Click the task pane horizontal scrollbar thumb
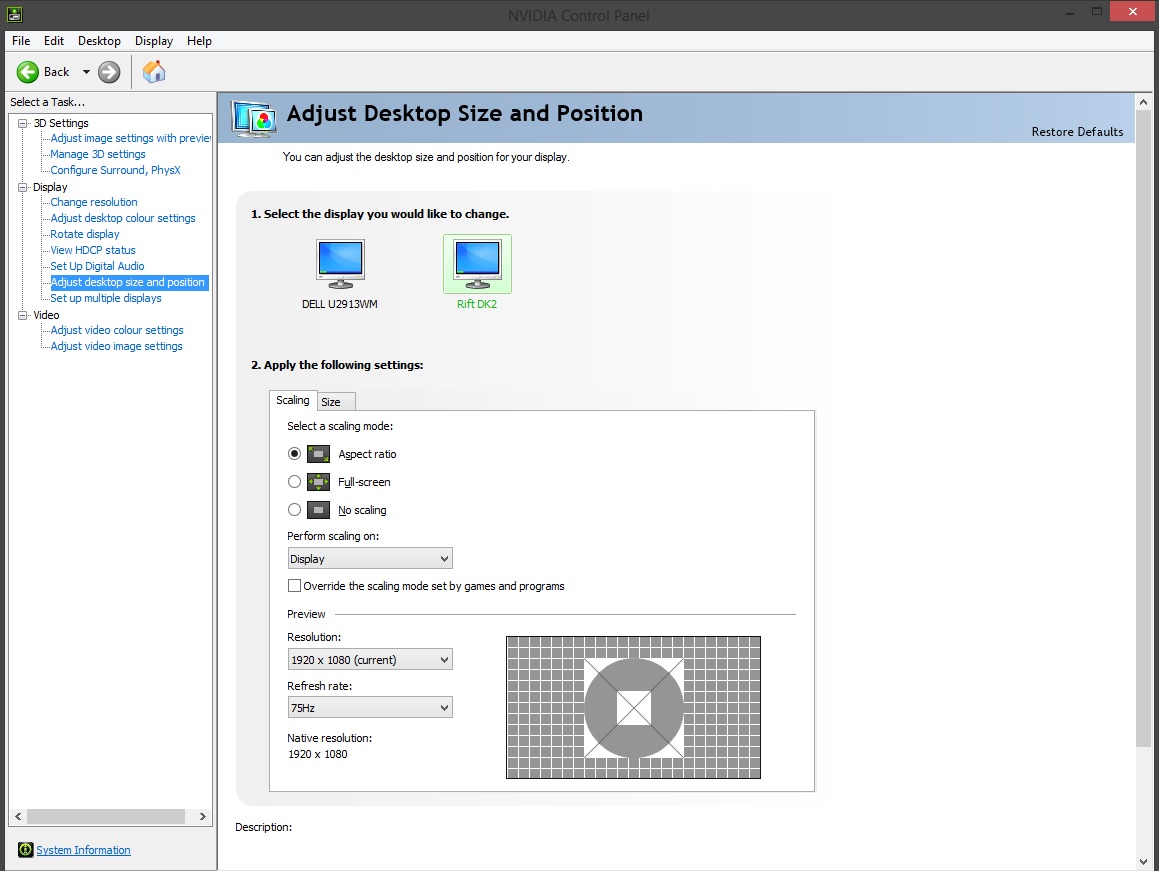Image resolution: width=1159 pixels, height=871 pixels. point(106,816)
